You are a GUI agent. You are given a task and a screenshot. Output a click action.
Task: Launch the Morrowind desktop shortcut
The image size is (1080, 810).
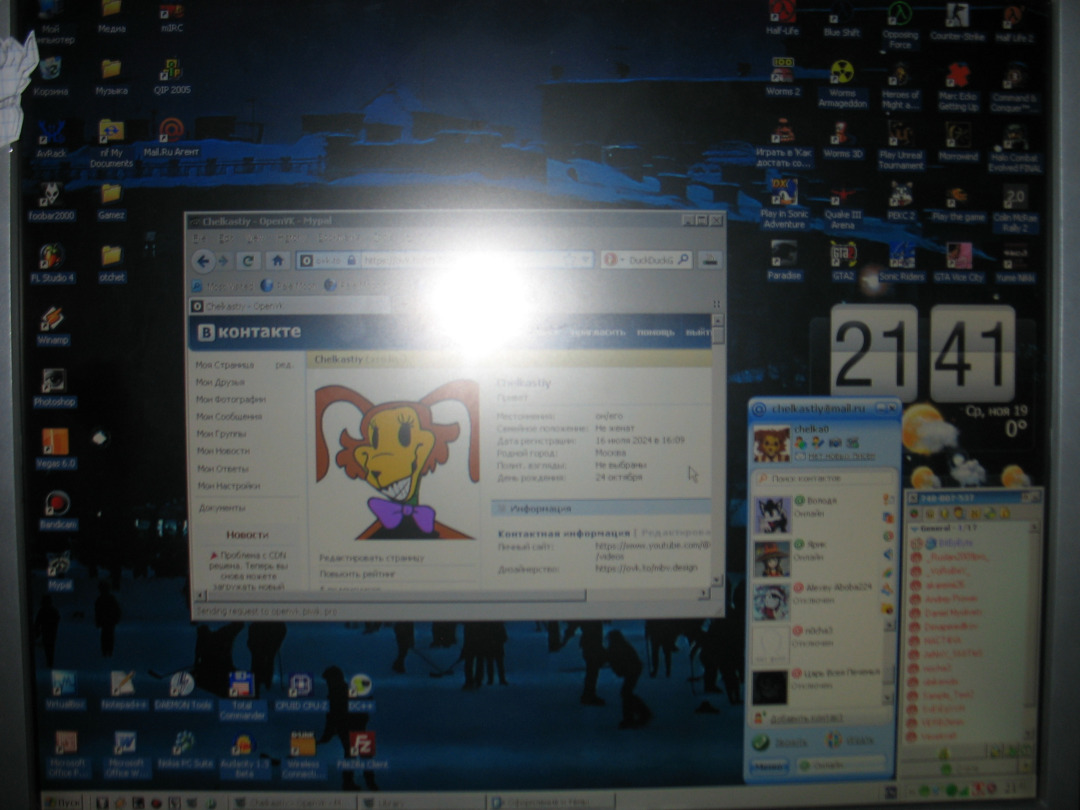click(x=958, y=143)
